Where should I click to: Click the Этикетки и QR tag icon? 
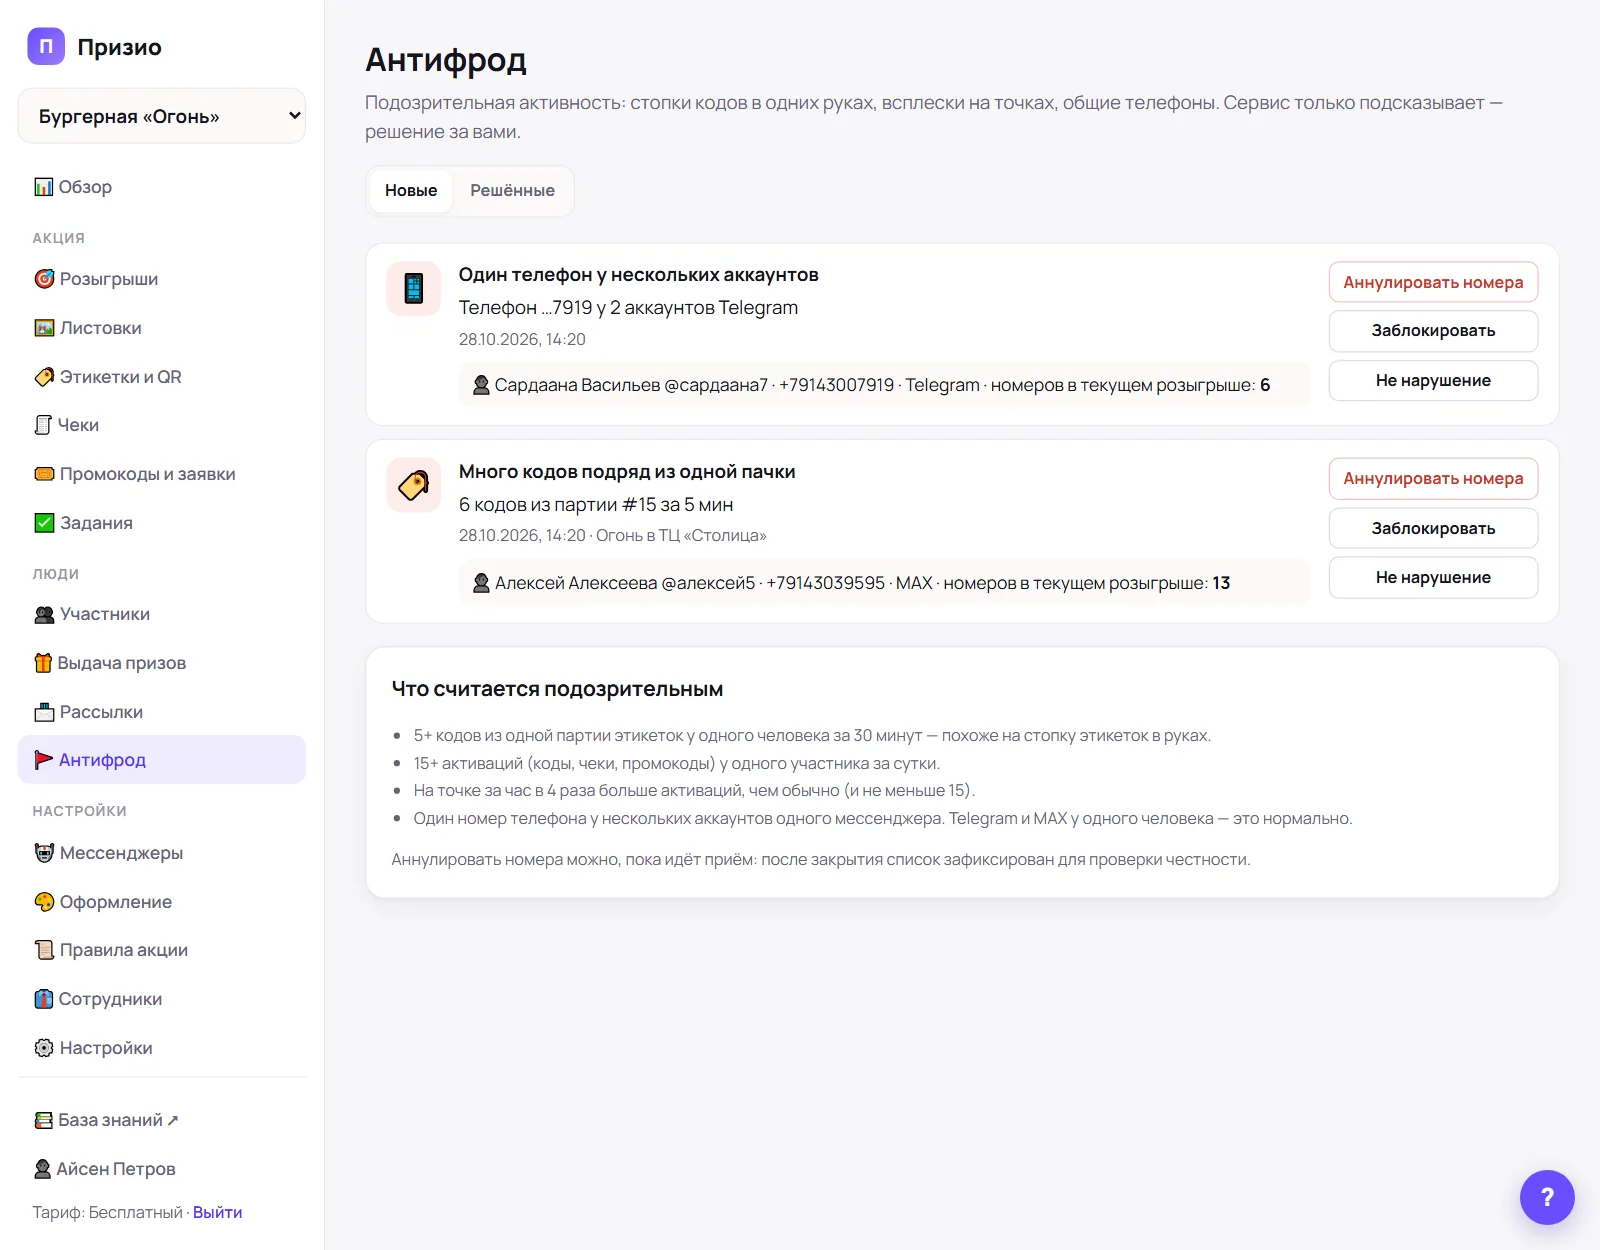44,377
